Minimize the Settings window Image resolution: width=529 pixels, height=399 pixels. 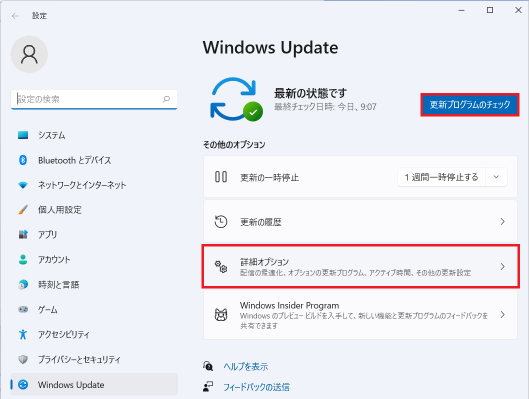tap(462, 10)
